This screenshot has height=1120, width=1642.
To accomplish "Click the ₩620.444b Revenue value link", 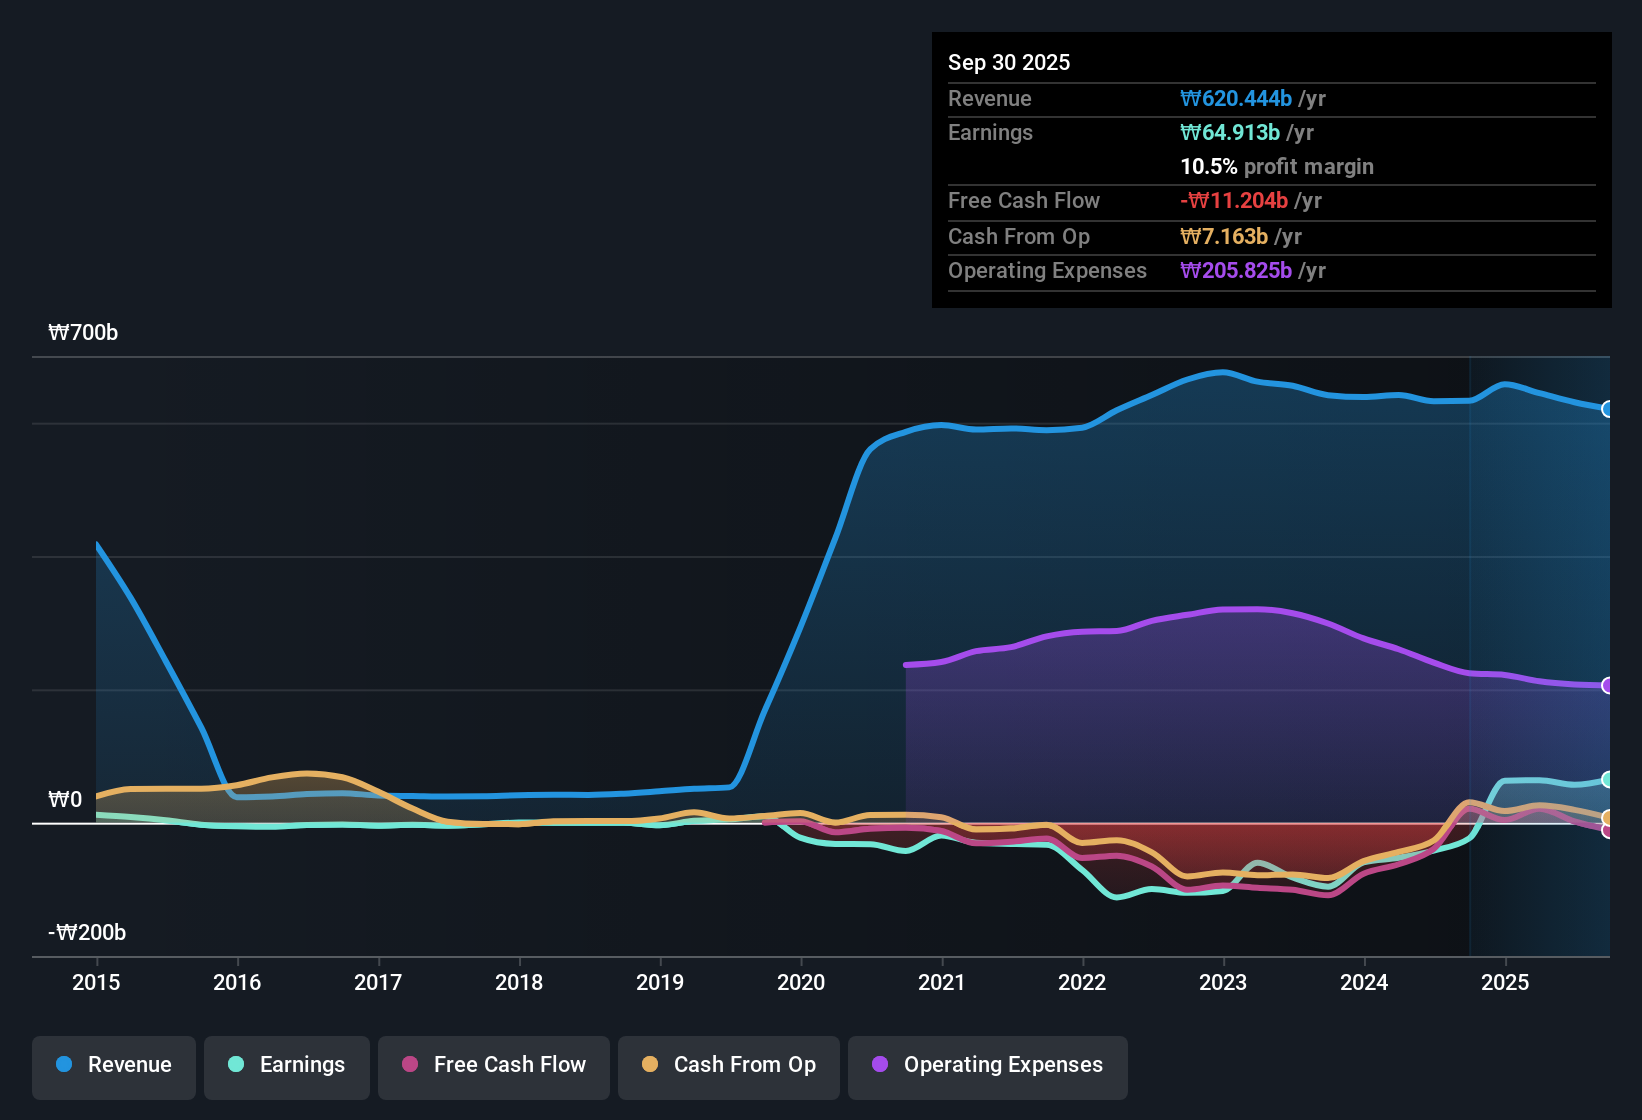I will [1235, 98].
